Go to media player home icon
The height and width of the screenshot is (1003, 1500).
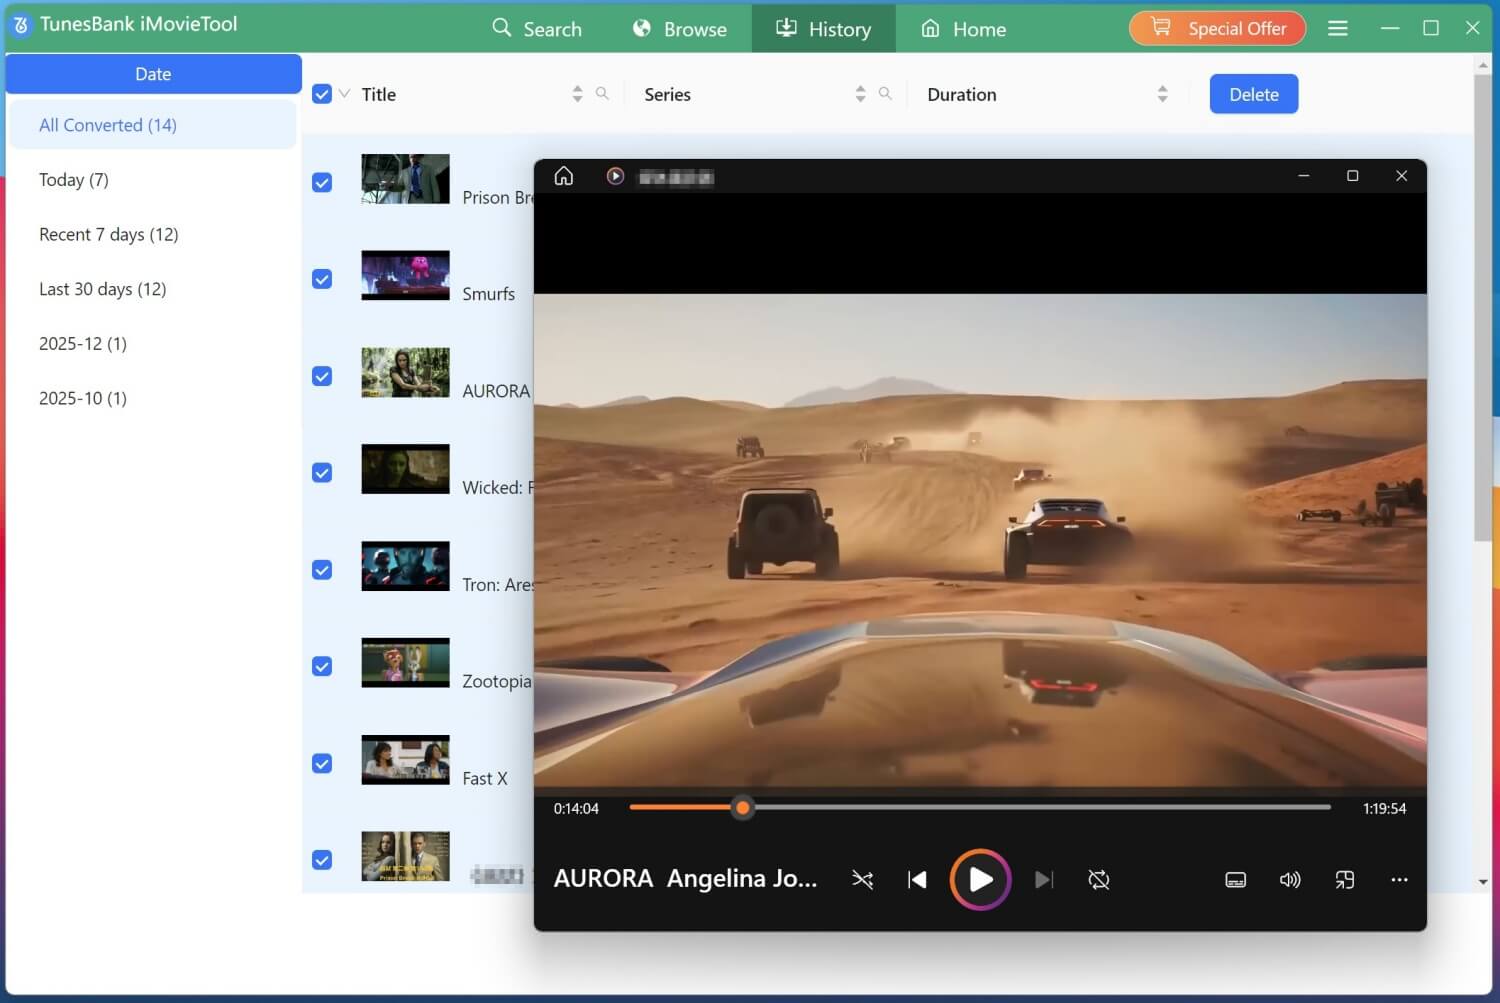(x=564, y=176)
